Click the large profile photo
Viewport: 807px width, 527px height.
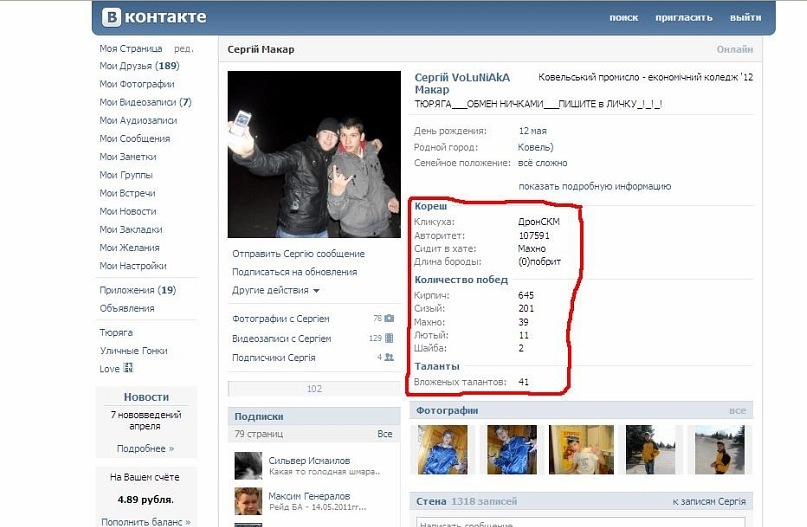pyautogui.click(x=313, y=154)
